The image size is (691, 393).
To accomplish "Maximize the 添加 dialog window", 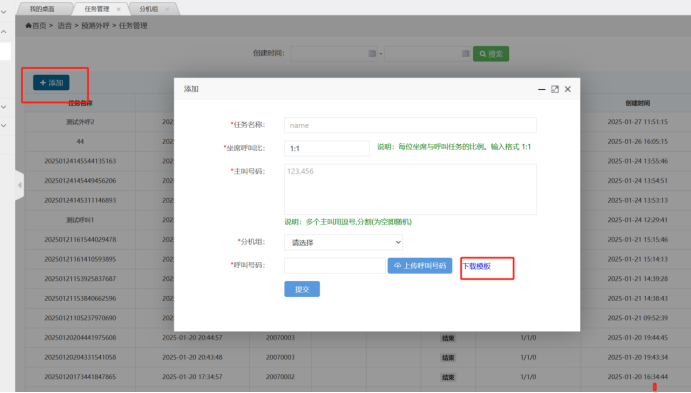I will 555,89.
